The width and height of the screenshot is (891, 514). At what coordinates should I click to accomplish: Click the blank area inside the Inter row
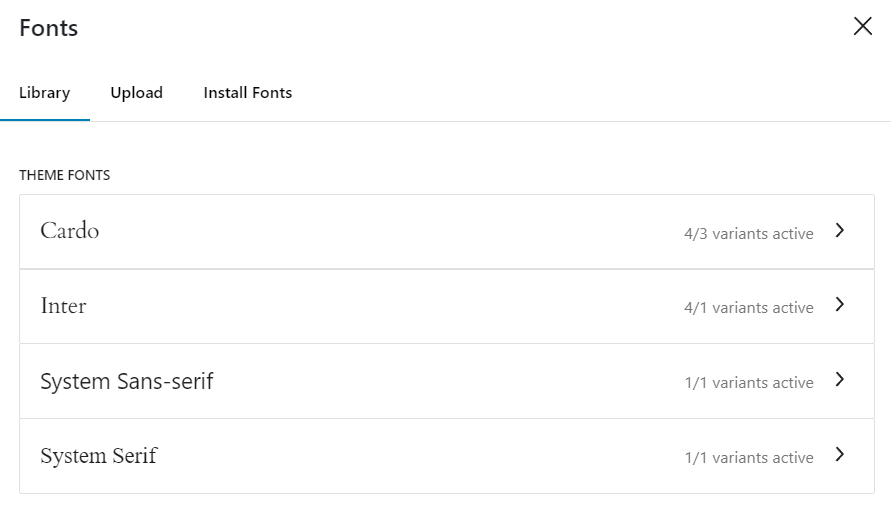coord(380,306)
